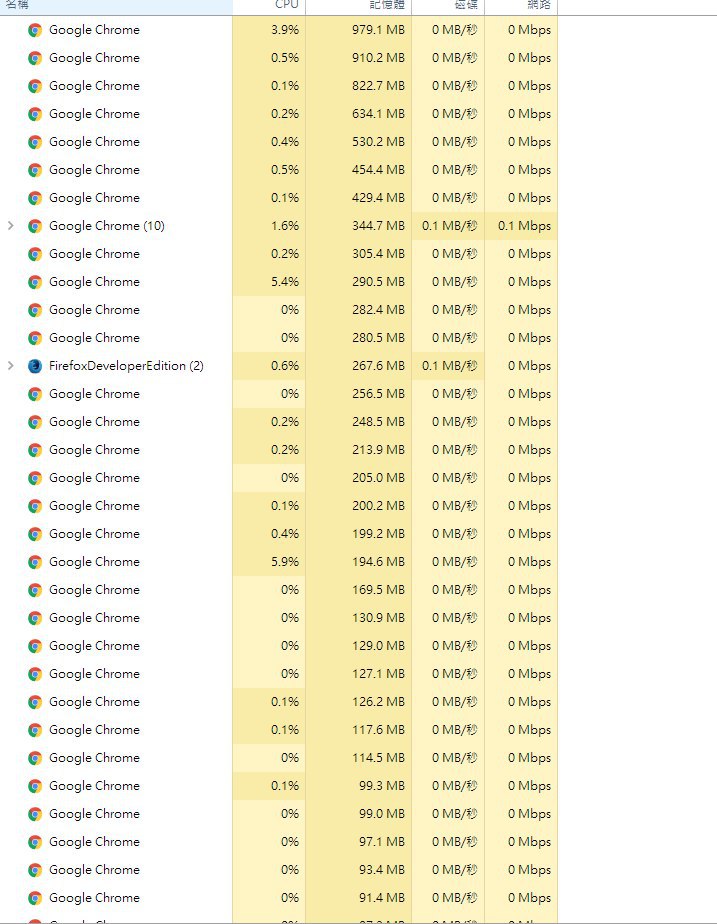
Task: Select the Chrome row with 5.9% CPU
Action: [x=279, y=562]
